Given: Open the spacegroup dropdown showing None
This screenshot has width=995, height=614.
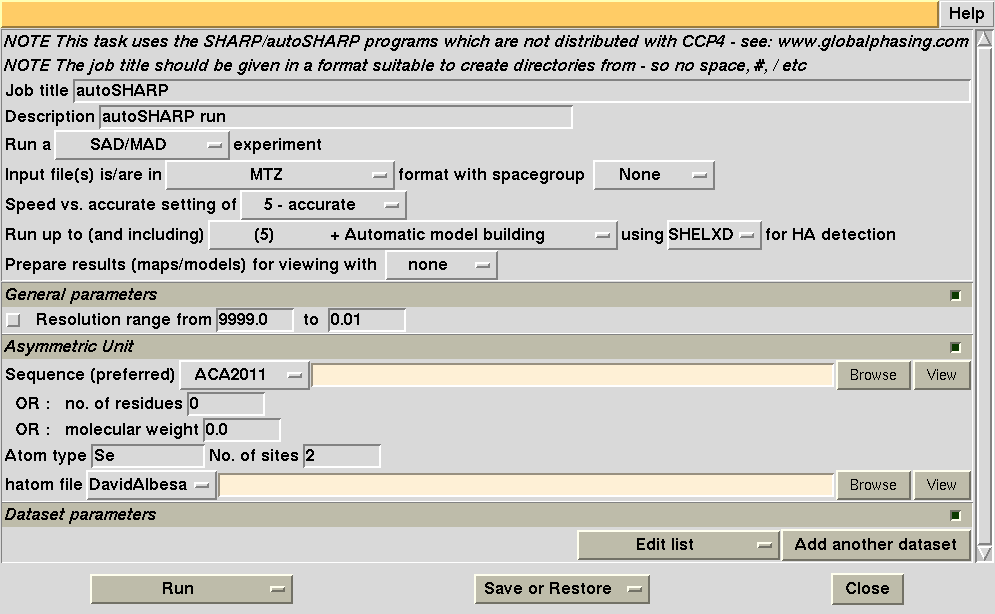Looking at the screenshot, I should (654, 174).
